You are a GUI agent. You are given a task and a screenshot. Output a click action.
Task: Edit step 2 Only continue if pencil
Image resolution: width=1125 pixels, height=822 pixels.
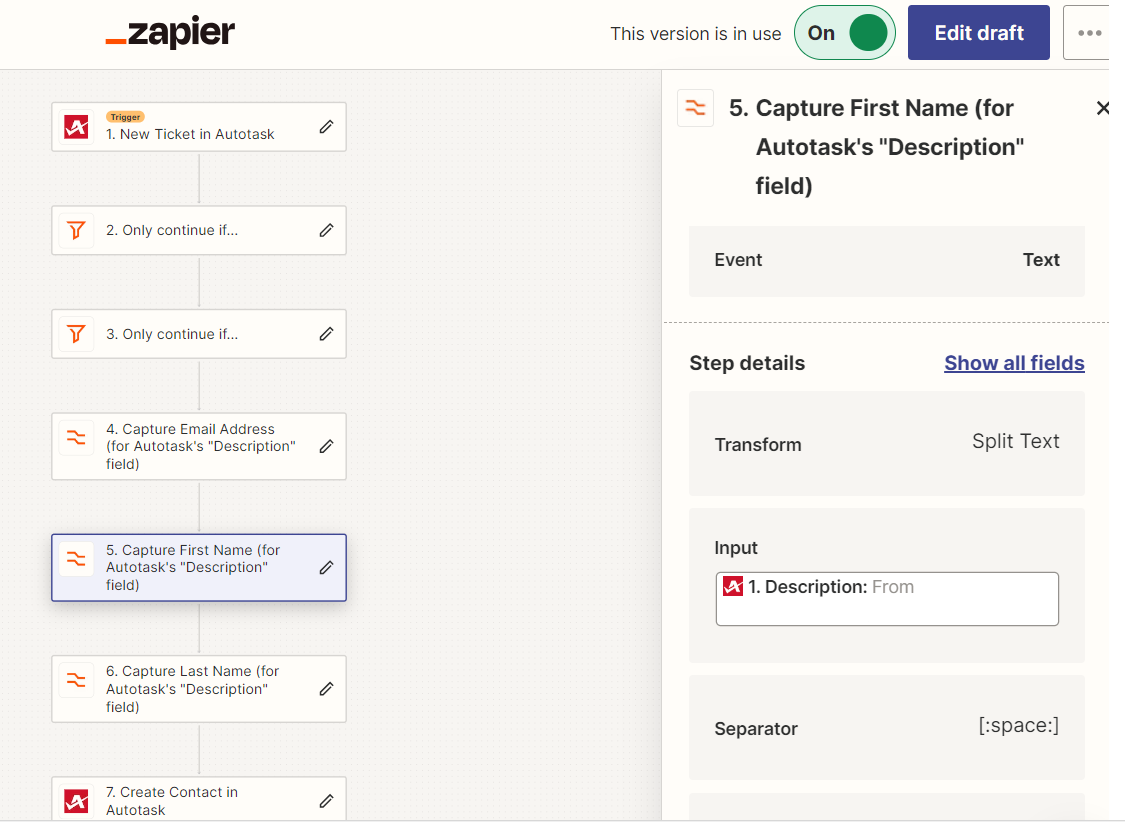[326, 230]
